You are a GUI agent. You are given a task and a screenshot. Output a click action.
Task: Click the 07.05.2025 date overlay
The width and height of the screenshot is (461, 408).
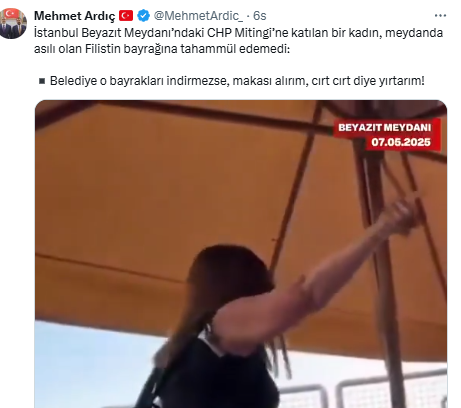click(x=401, y=142)
